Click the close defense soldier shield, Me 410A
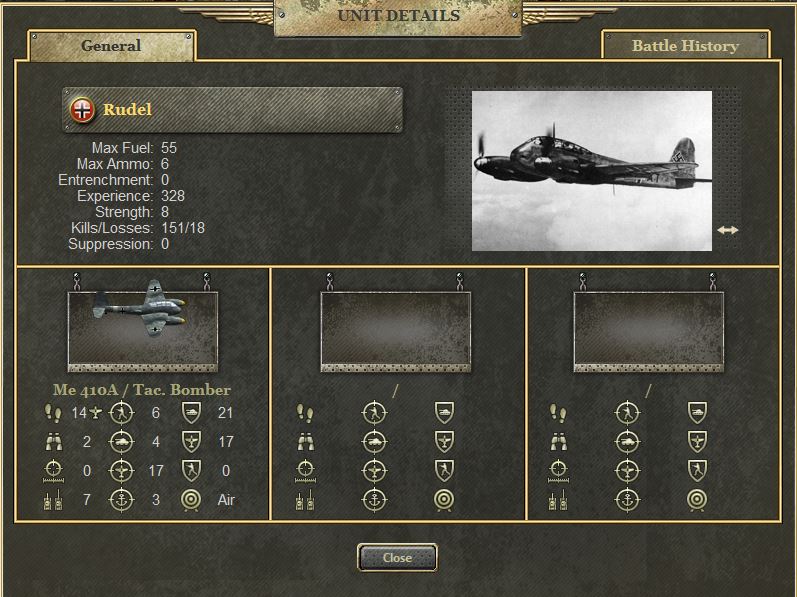The image size is (797, 597). [191, 471]
